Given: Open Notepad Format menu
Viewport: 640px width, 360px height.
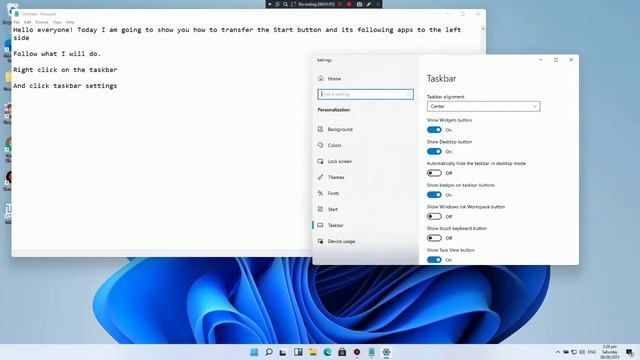Looking at the screenshot, I should coord(42,22).
